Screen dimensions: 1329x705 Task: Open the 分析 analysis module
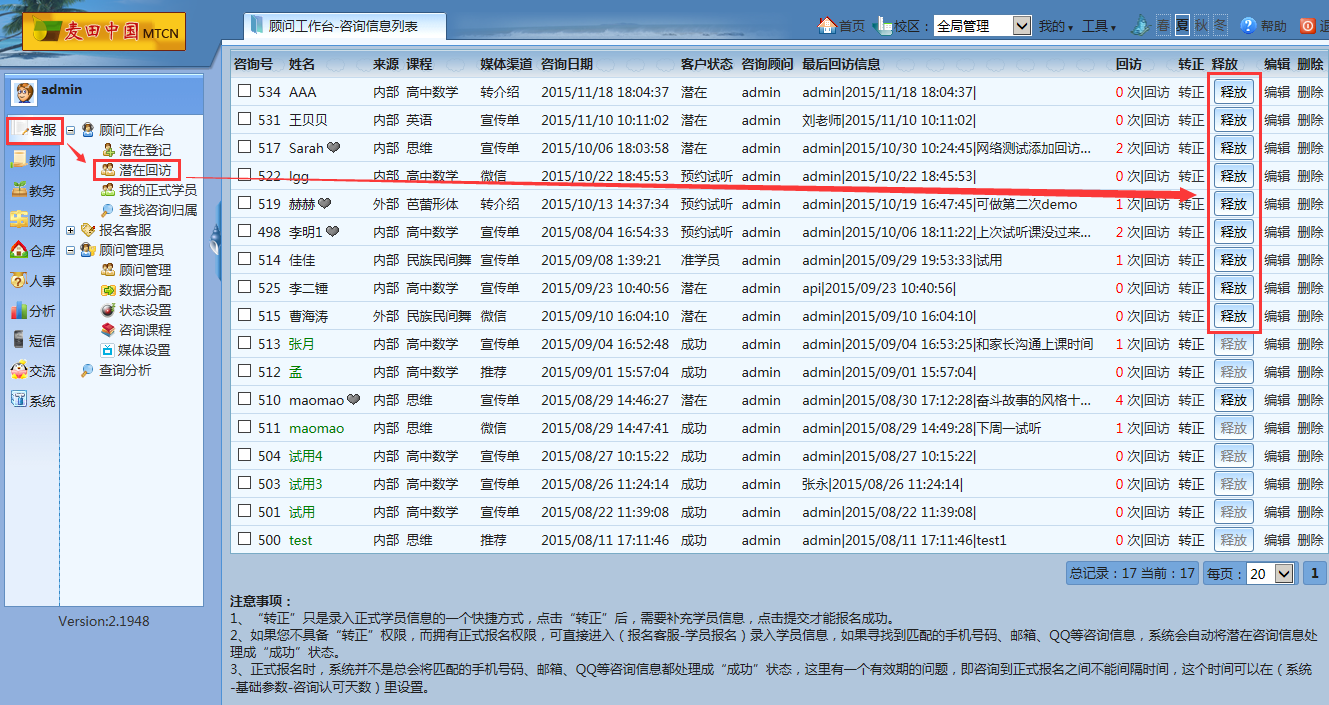tap(33, 310)
